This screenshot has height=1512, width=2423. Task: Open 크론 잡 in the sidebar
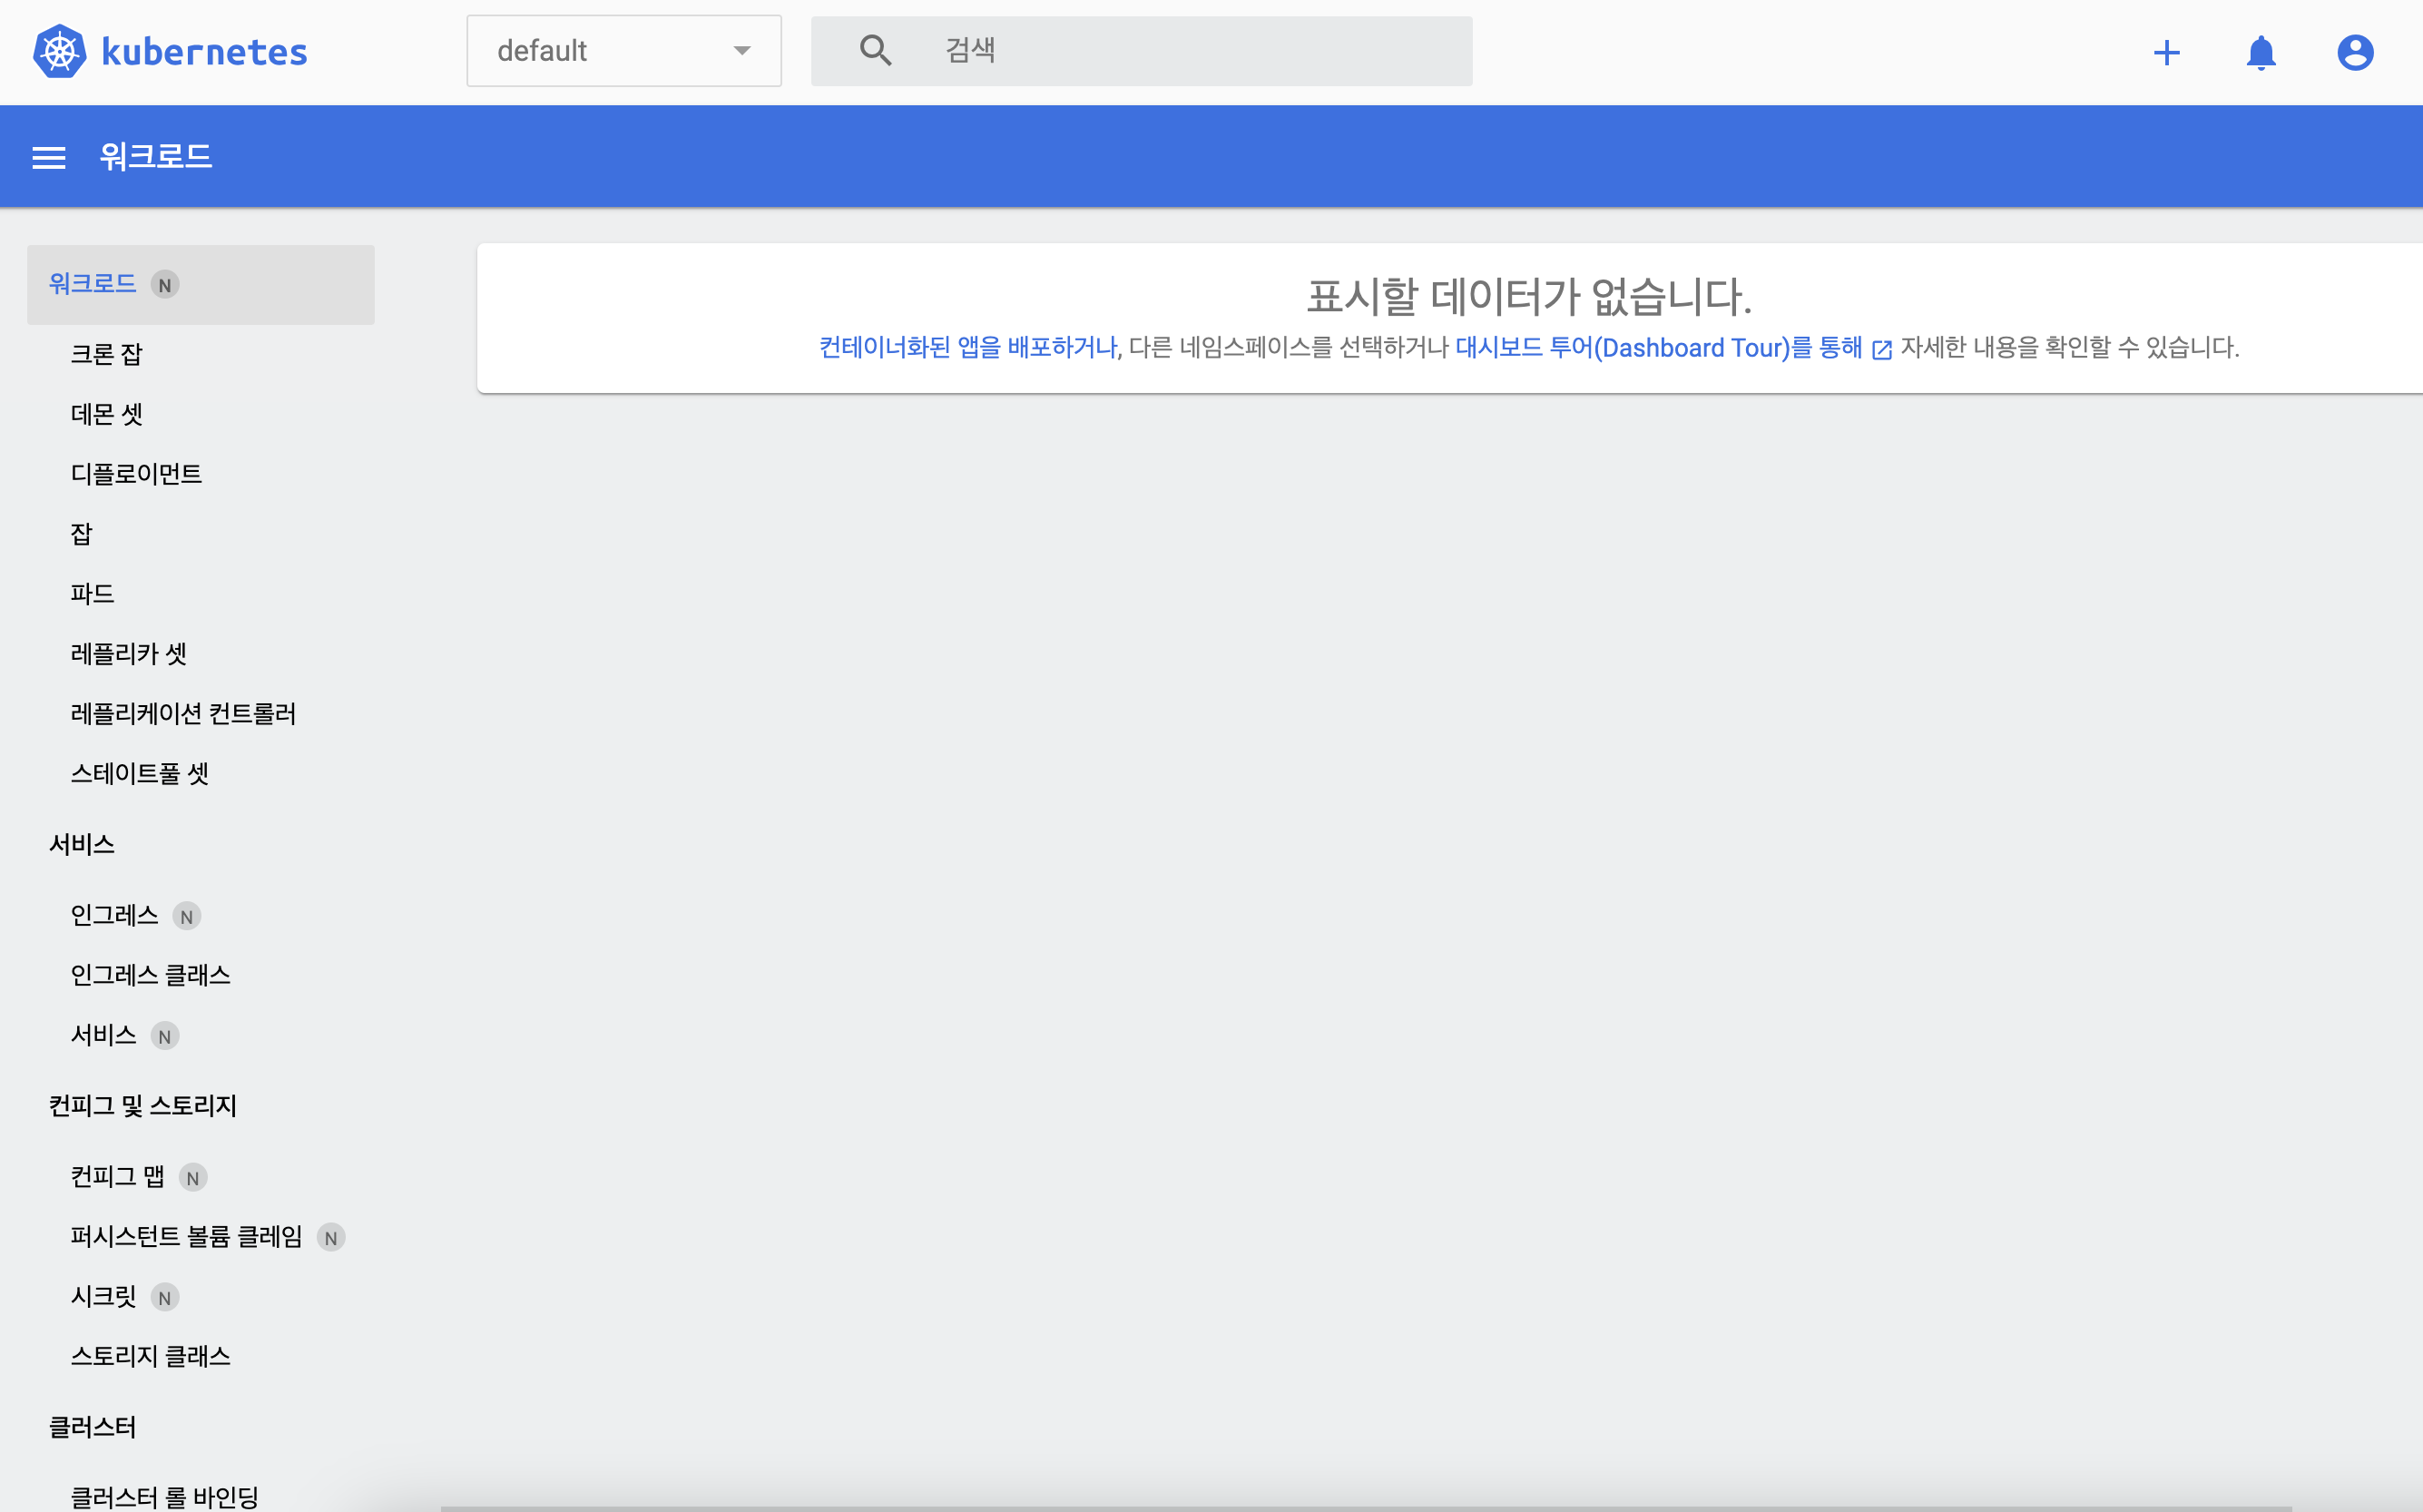pos(107,354)
